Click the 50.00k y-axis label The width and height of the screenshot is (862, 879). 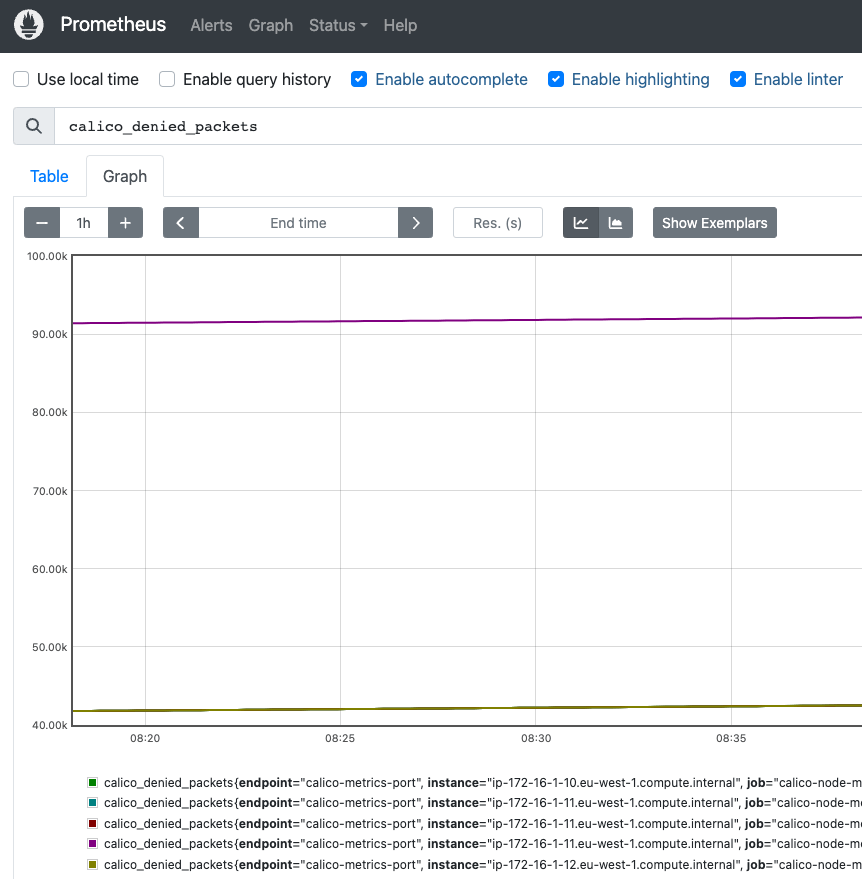click(x=49, y=647)
